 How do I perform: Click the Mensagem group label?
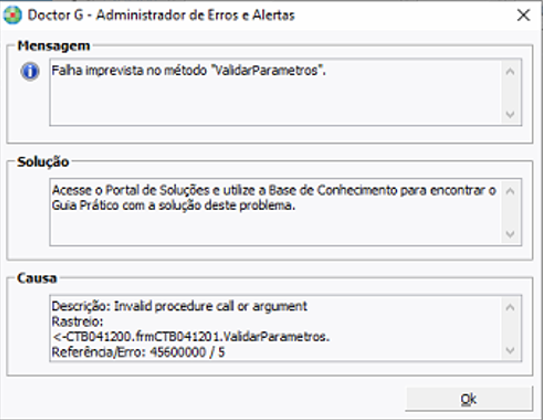54,46
